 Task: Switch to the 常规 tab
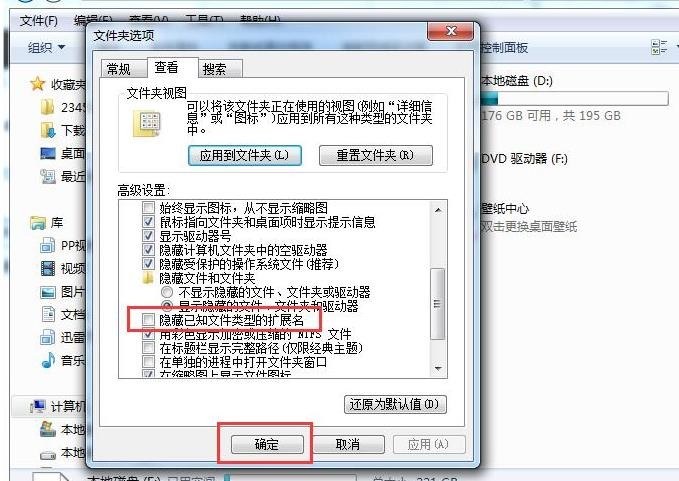(x=119, y=68)
